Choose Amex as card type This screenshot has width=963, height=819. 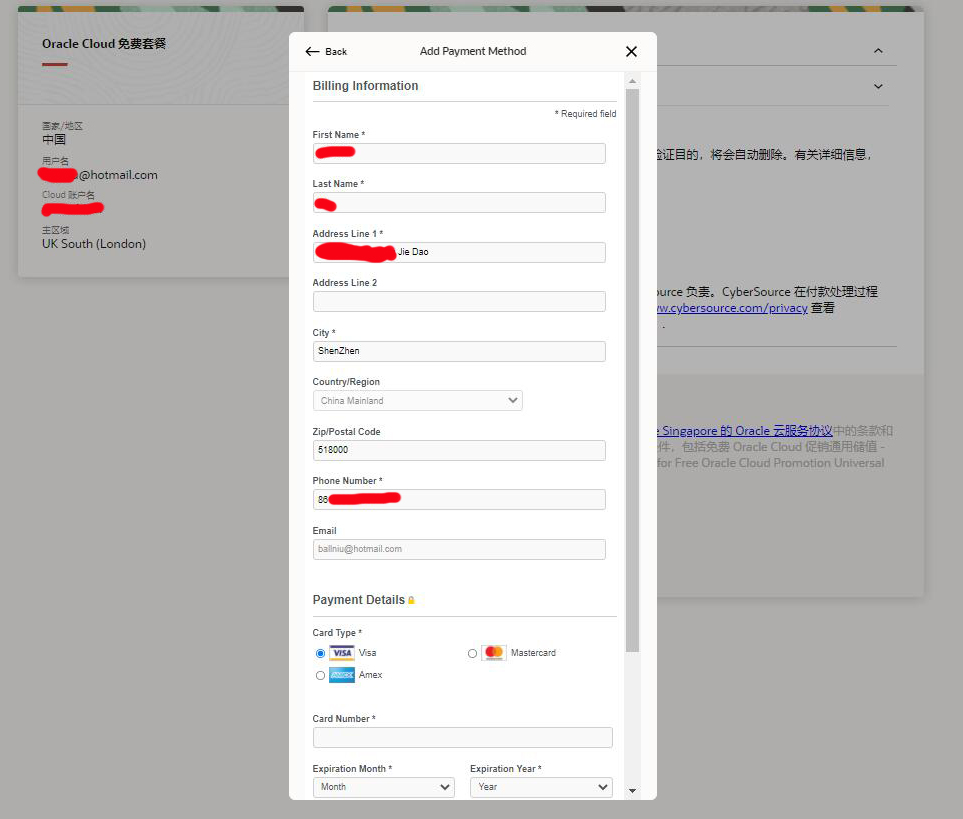(320, 675)
